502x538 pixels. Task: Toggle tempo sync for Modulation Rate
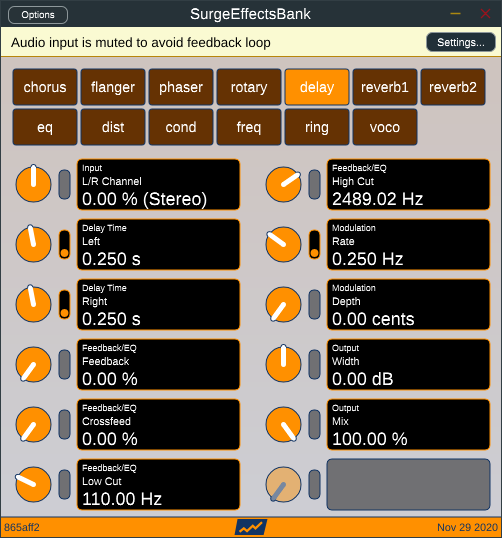(315, 244)
